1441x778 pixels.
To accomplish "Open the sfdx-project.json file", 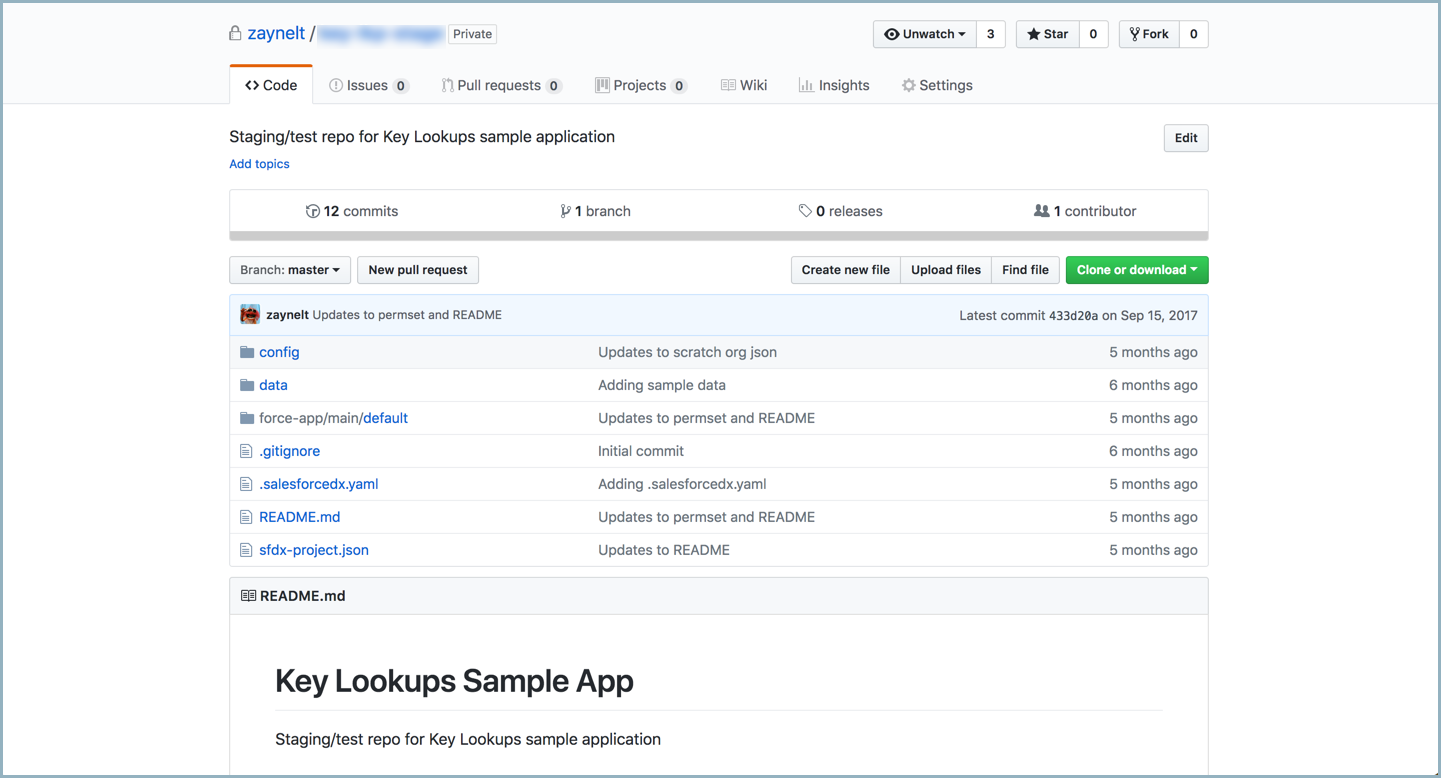I will tap(313, 550).
